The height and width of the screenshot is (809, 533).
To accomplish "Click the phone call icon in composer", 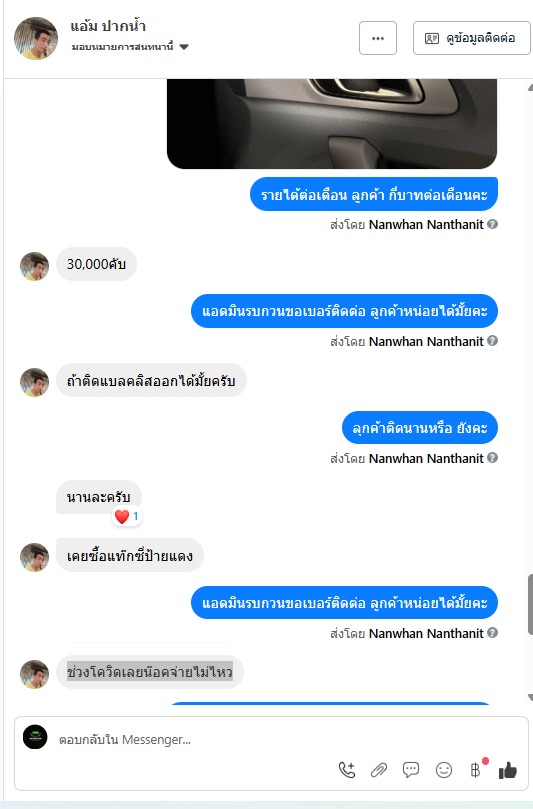I will pos(347,770).
